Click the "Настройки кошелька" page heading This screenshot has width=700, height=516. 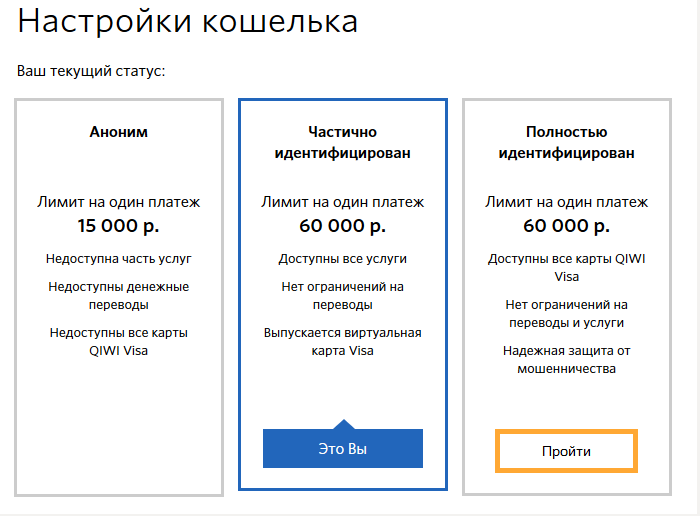click(188, 21)
